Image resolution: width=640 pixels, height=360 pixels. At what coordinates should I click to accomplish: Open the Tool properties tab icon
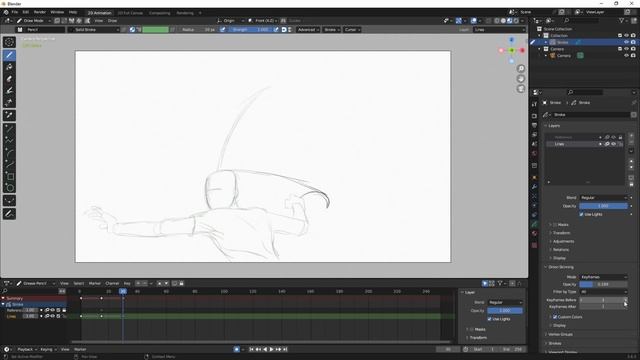click(x=534, y=104)
